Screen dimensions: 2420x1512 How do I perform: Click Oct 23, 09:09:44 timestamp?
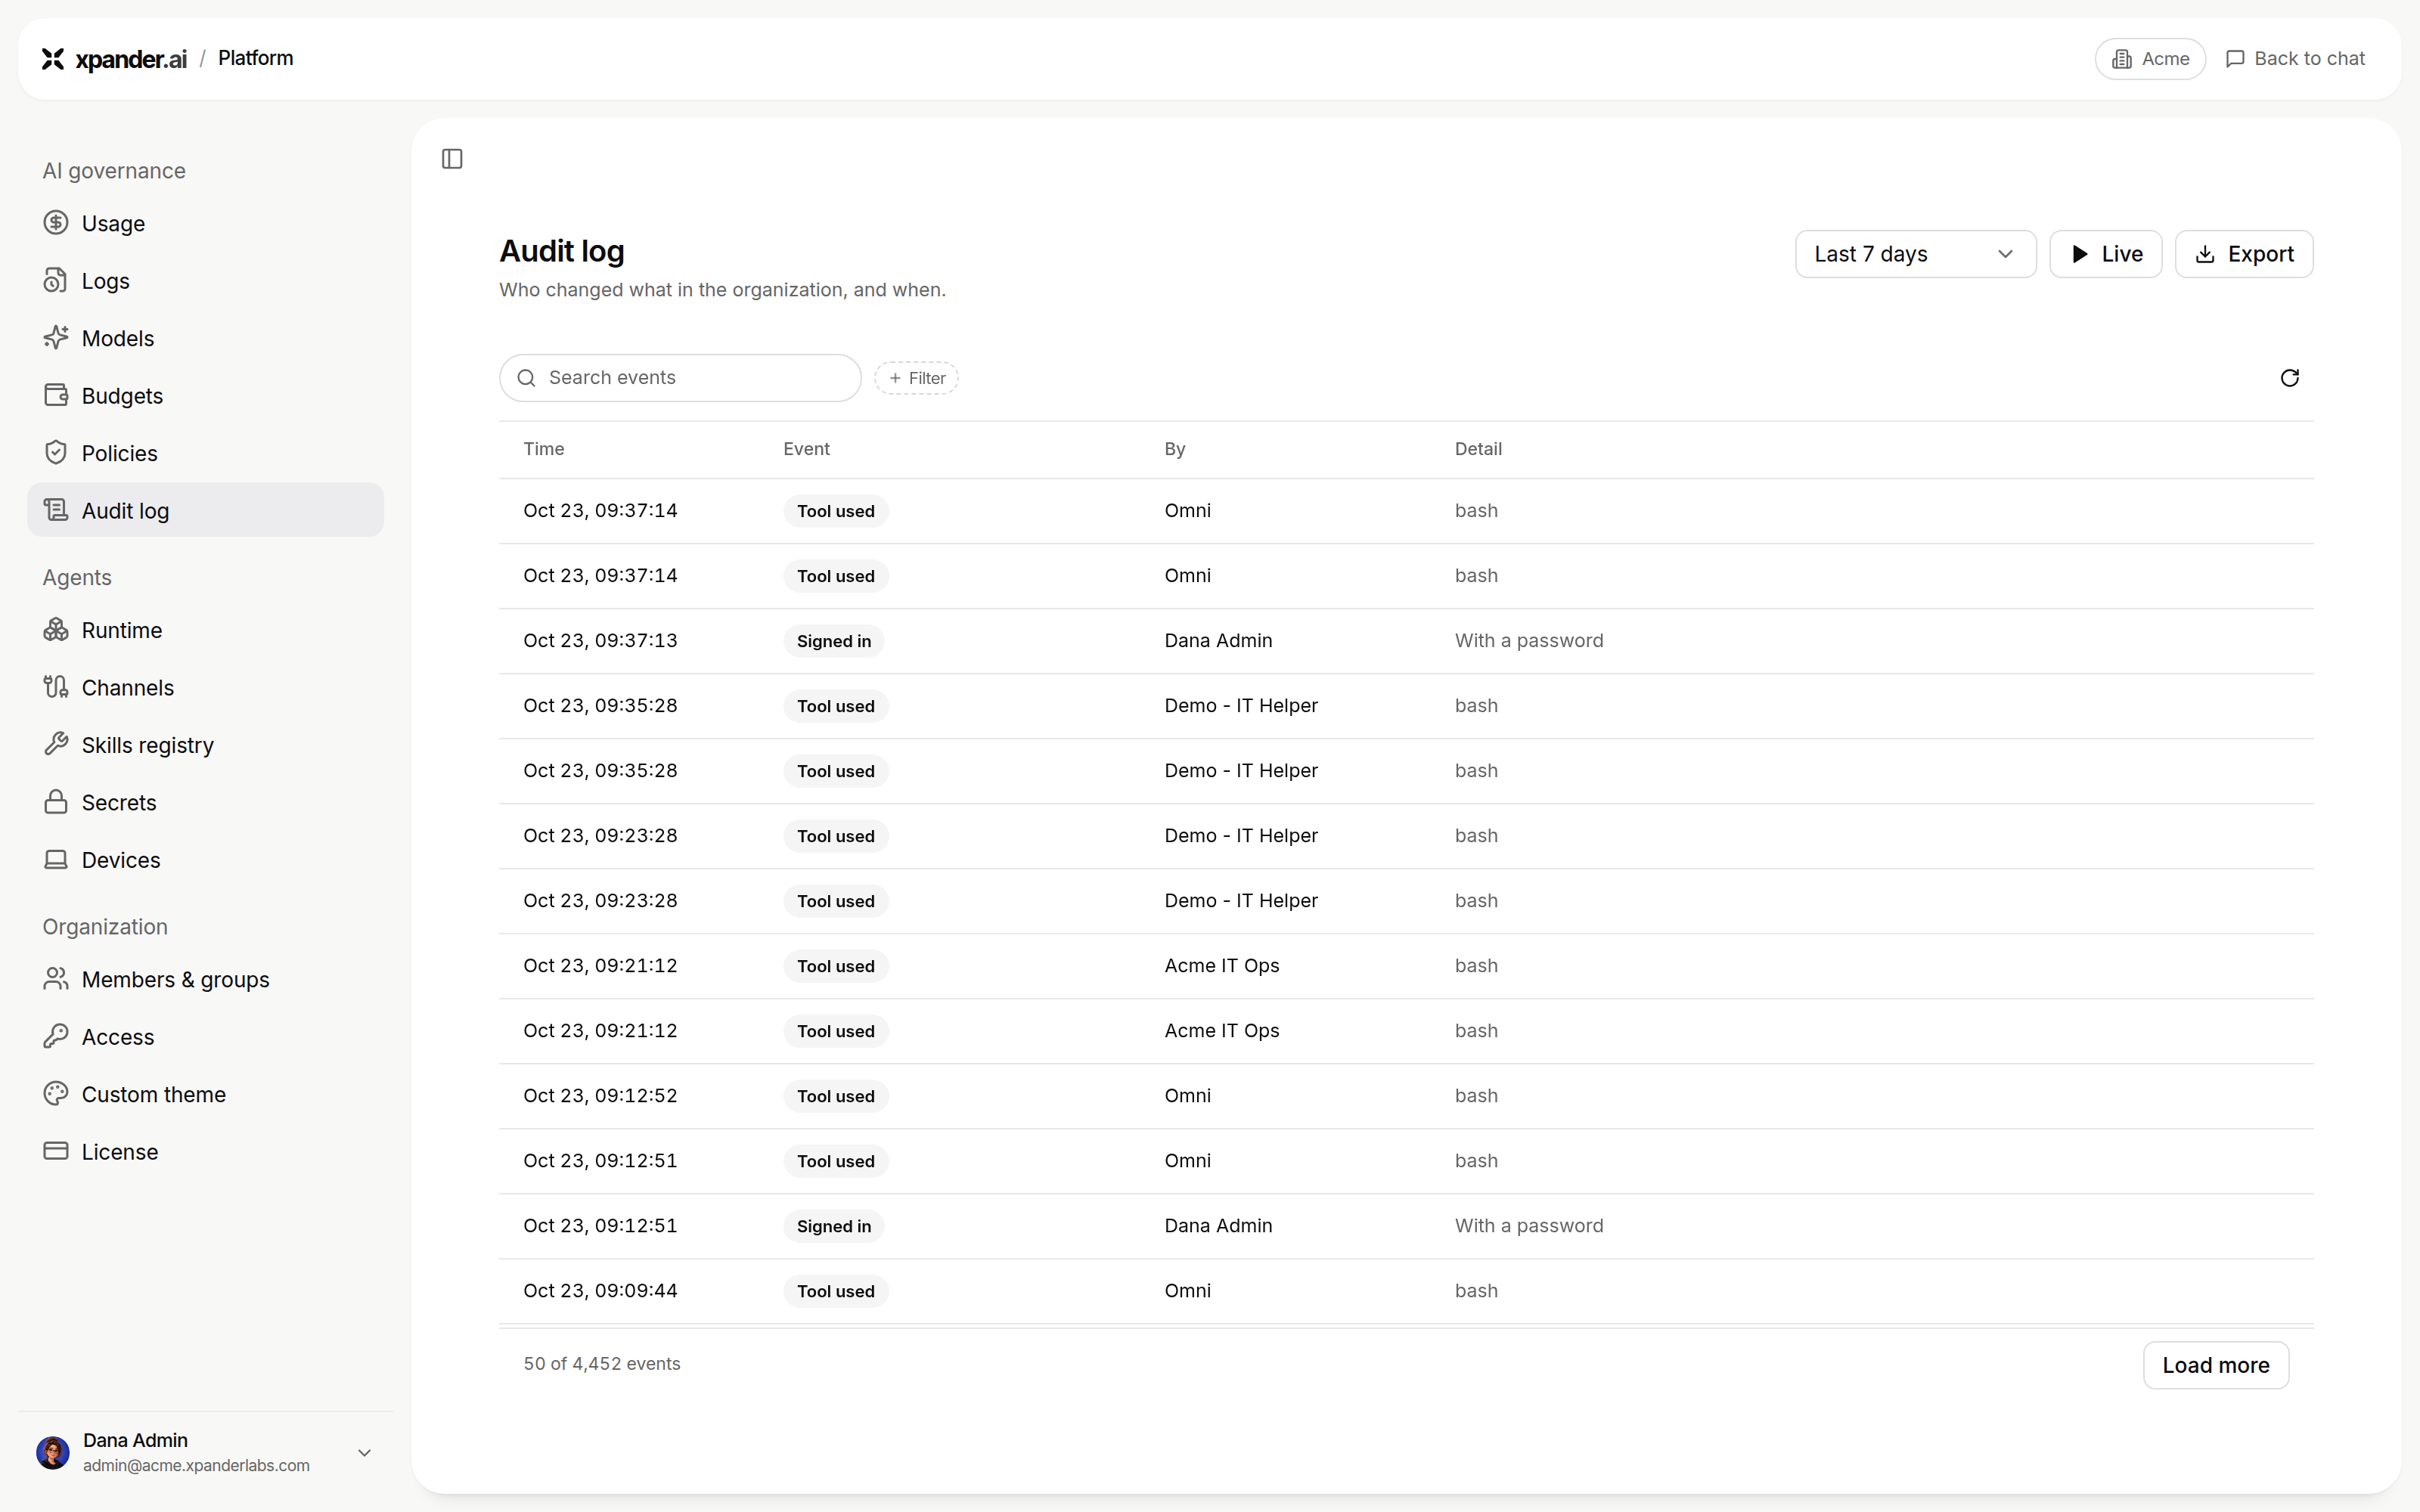pyautogui.click(x=600, y=1291)
